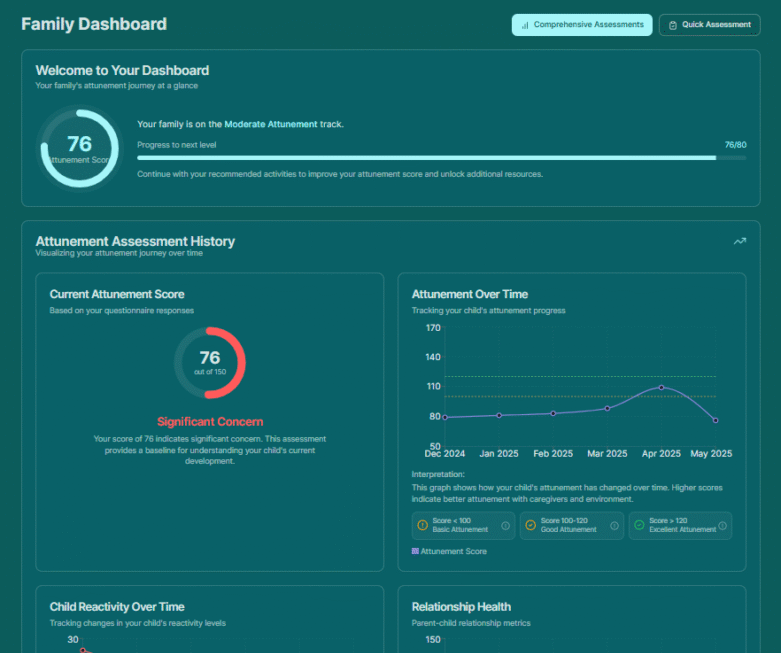Click the 170 y-axis label
Image resolution: width=781 pixels, height=653 pixels.
(x=433, y=328)
